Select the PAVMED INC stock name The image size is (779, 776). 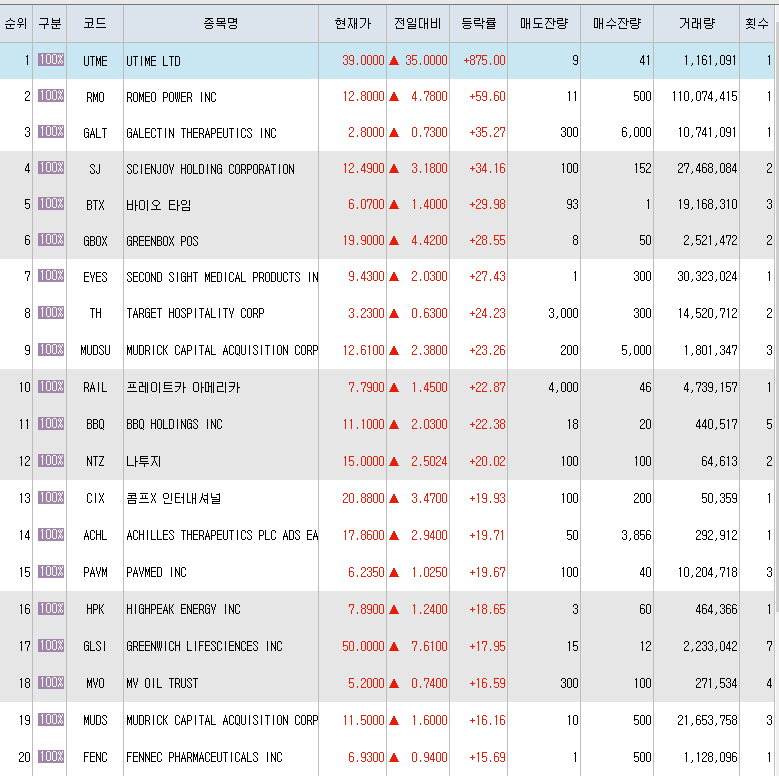[x=156, y=572]
